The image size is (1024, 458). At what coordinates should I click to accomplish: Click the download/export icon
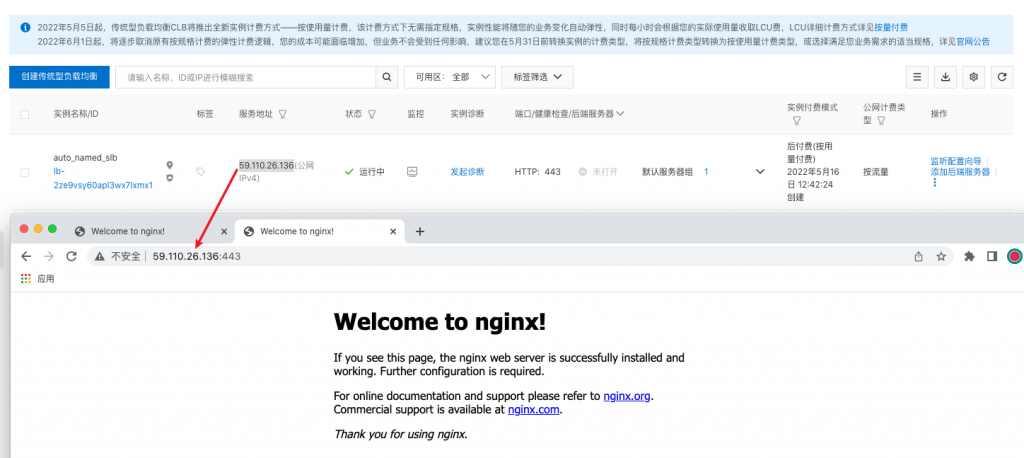tap(945, 77)
